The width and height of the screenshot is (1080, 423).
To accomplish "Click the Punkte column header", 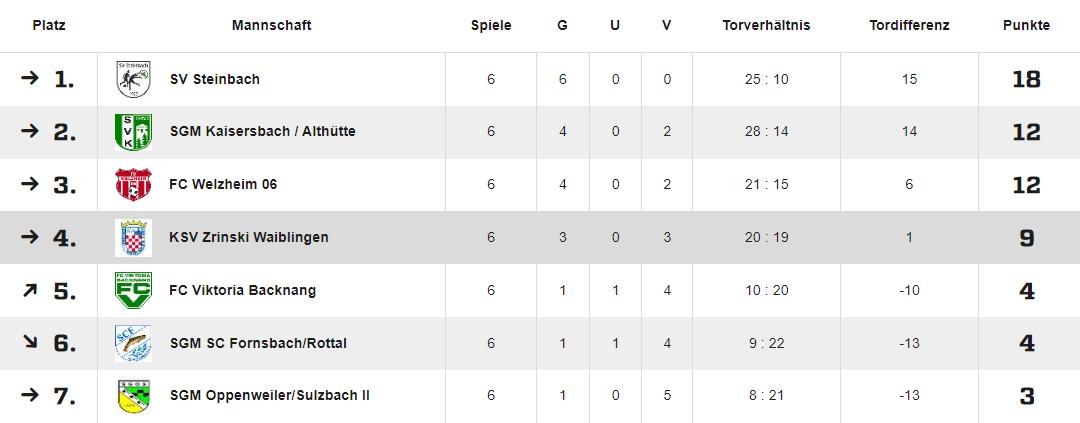I will tap(1026, 26).
